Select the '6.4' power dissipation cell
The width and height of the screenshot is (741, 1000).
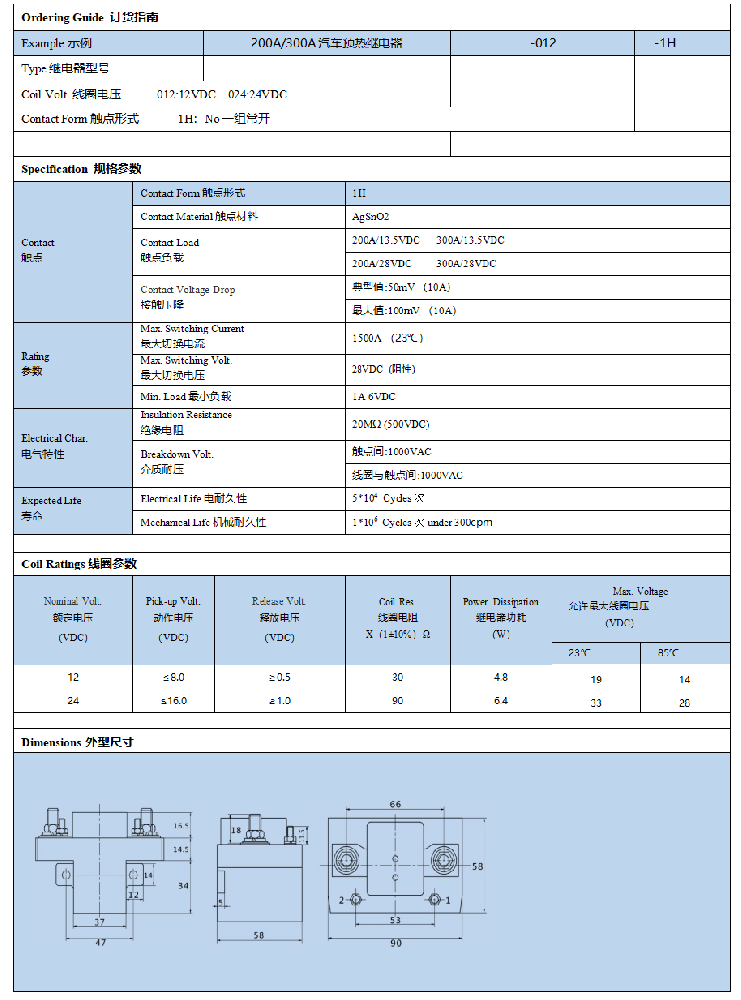501,701
